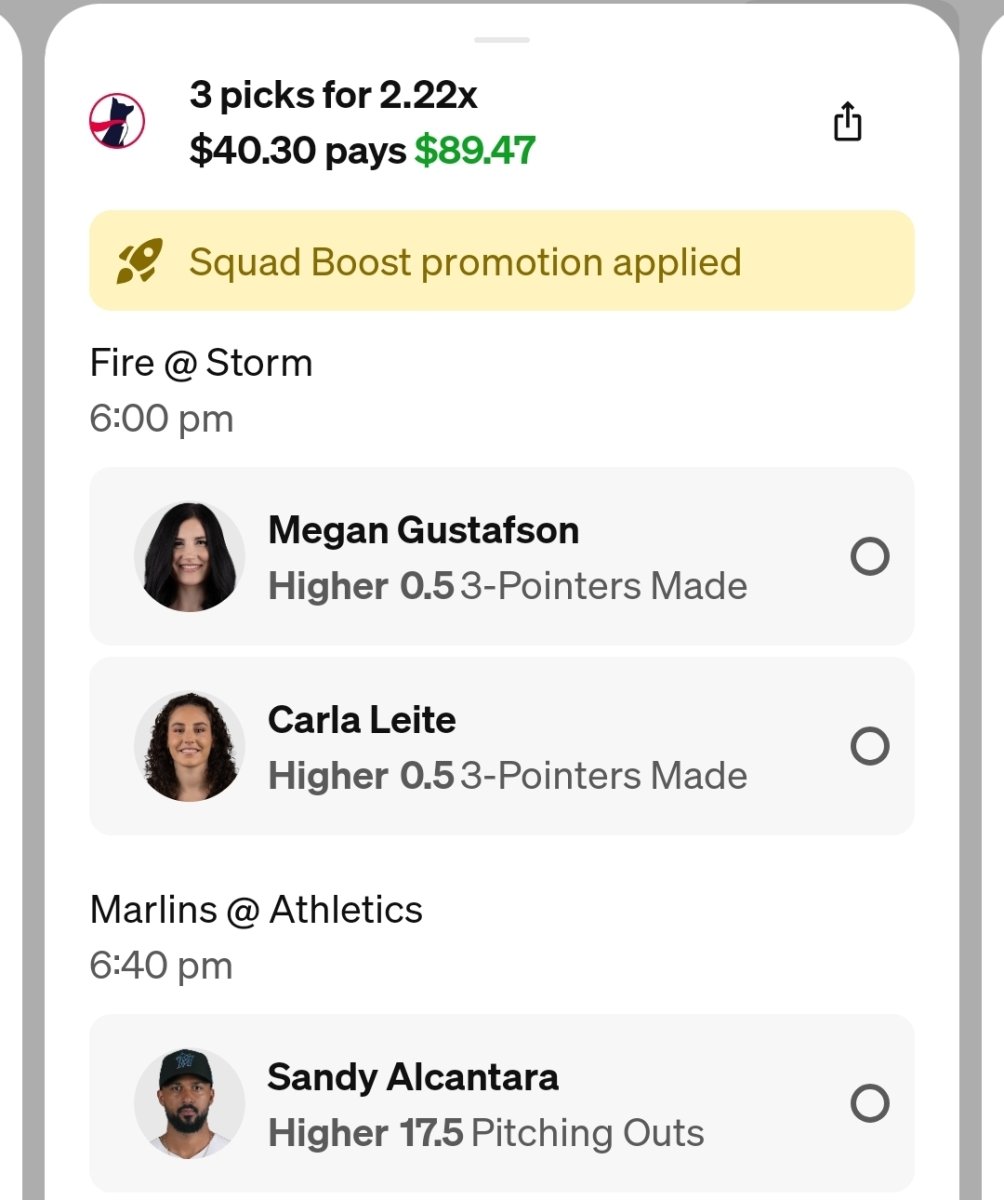
Task: Open Carla Leite player photo
Action: (x=190, y=746)
